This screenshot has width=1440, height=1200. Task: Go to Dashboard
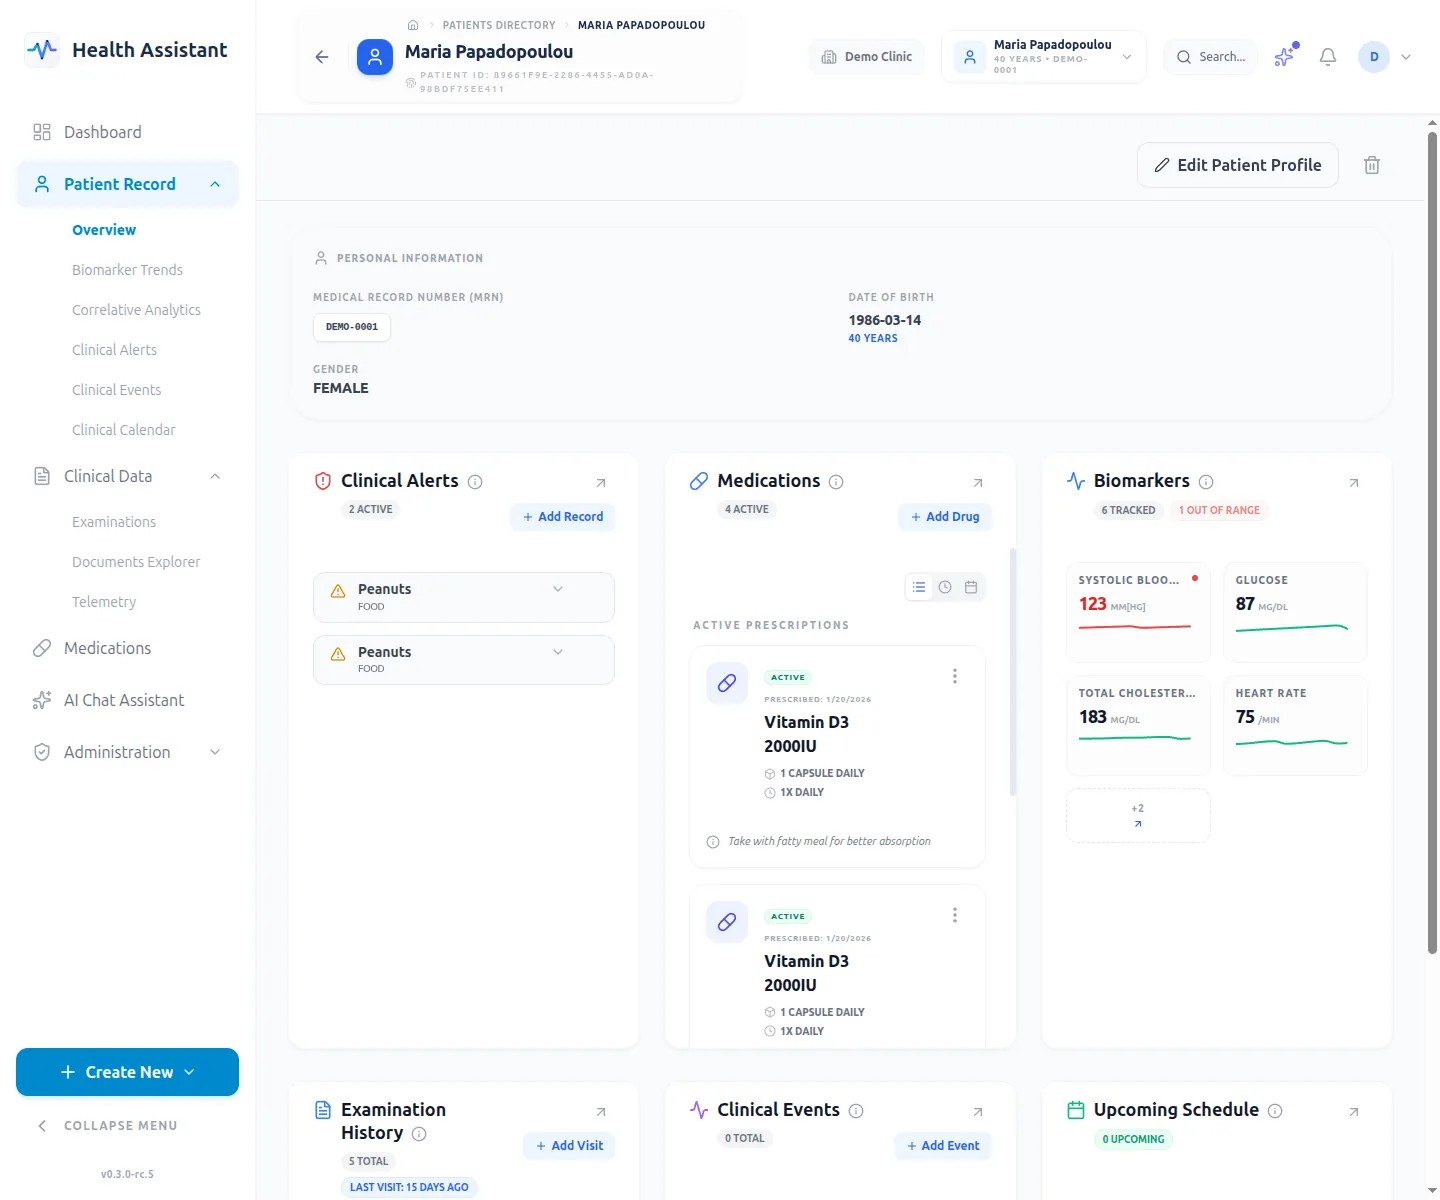point(127,132)
